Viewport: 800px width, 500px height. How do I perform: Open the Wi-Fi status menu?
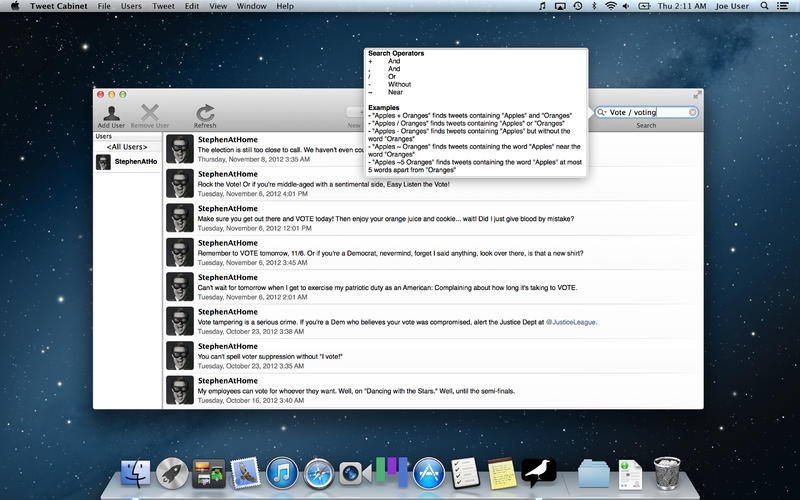[x=611, y=6]
